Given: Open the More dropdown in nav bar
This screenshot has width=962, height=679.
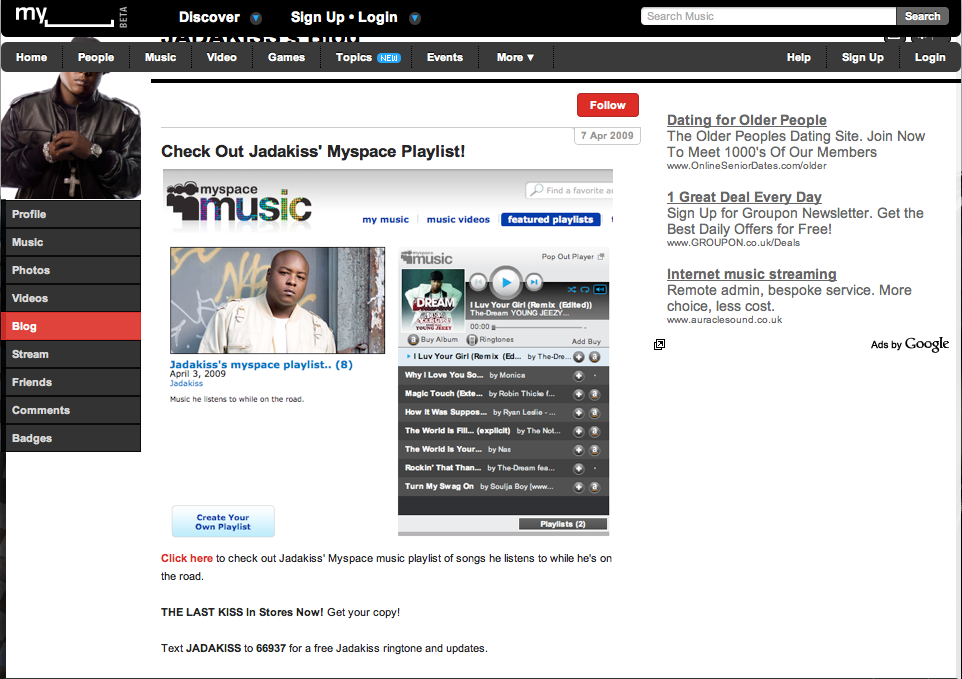Looking at the screenshot, I should (515, 58).
